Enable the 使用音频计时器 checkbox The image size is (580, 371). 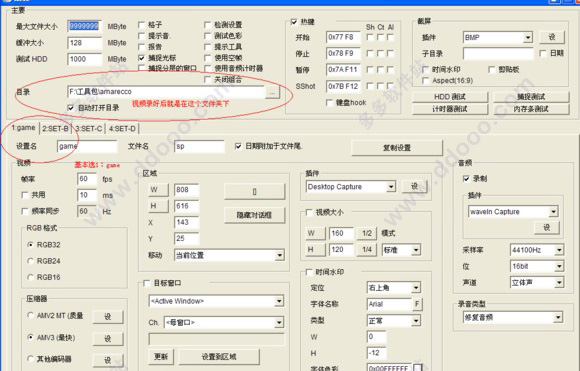[208, 68]
